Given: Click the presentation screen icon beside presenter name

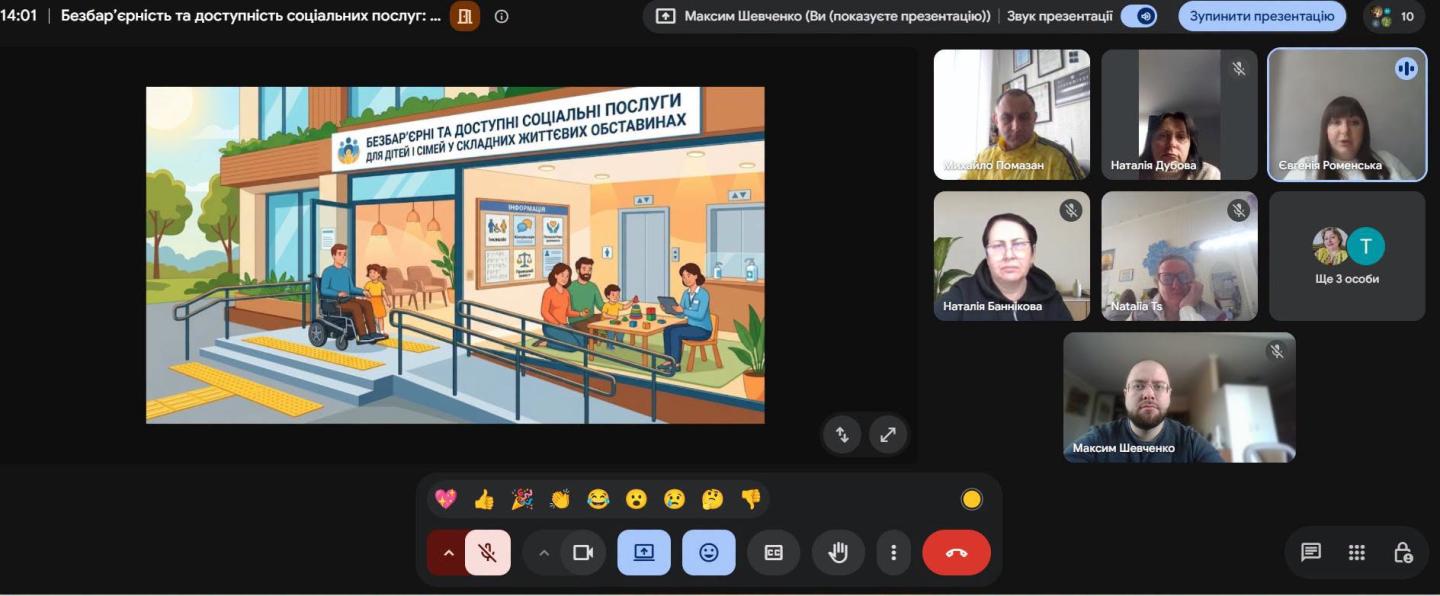Looking at the screenshot, I should (x=665, y=16).
